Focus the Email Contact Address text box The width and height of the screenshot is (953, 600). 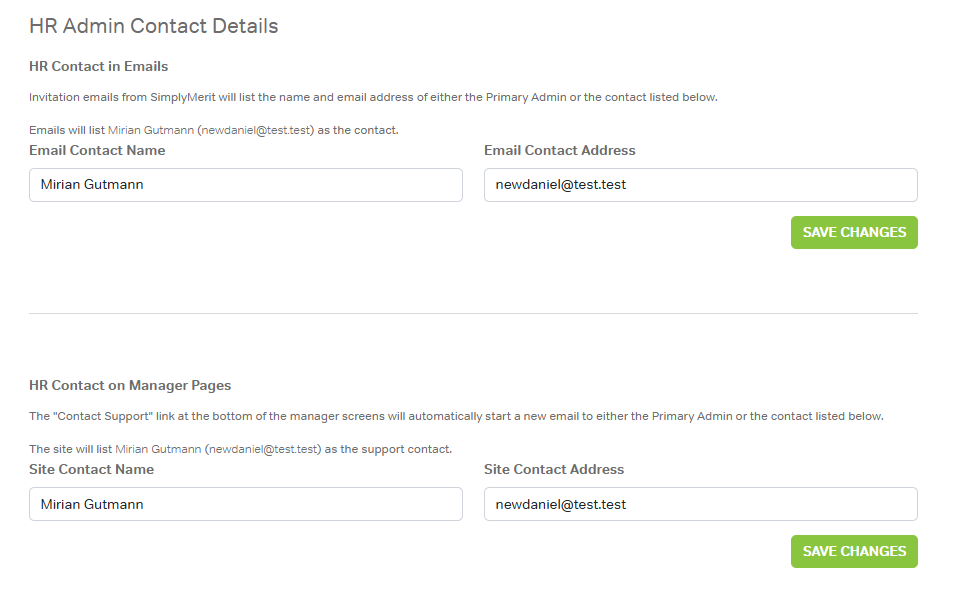click(700, 185)
